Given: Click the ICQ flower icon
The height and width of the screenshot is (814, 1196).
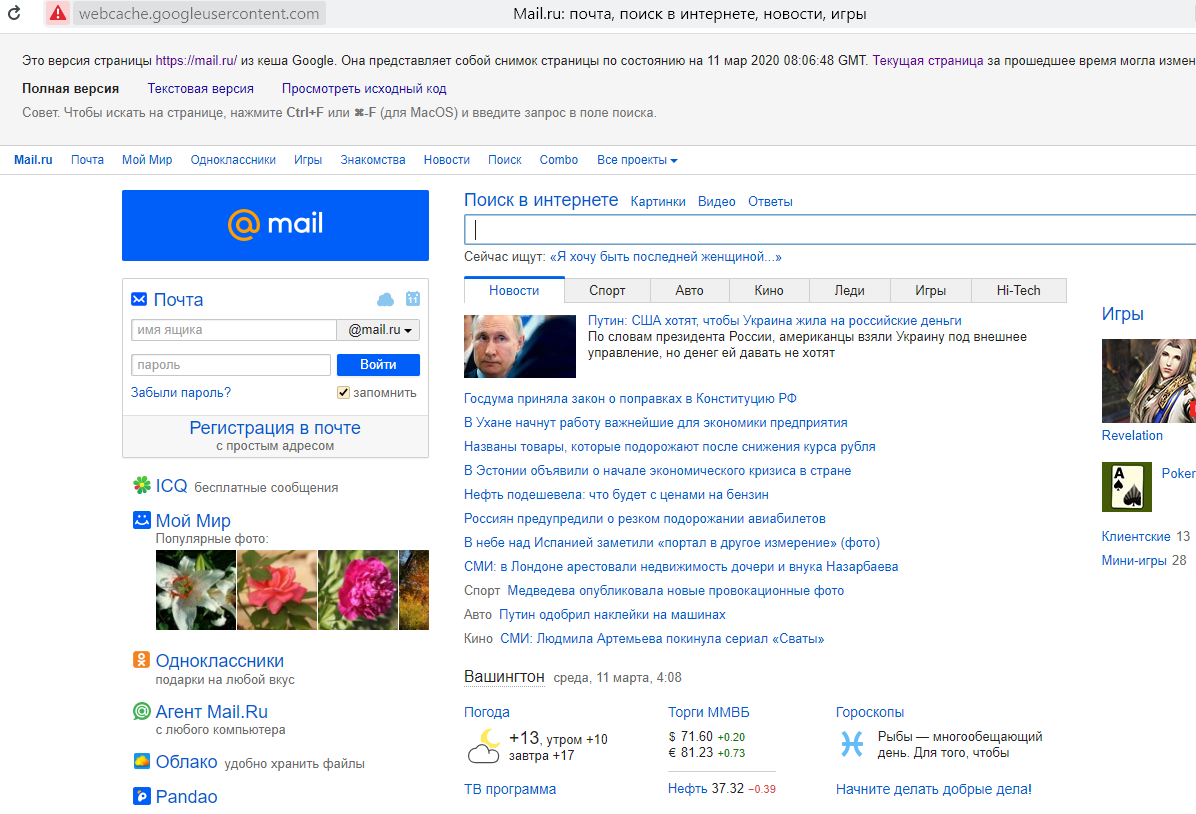Looking at the screenshot, I should (x=142, y=485).
